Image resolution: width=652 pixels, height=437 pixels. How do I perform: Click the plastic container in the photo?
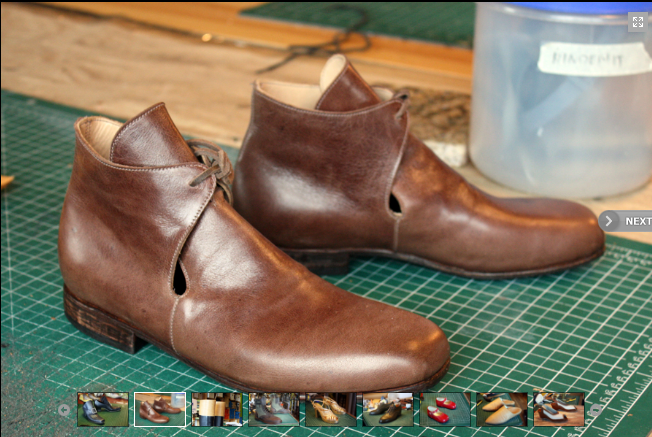click(x=560, y=100)
